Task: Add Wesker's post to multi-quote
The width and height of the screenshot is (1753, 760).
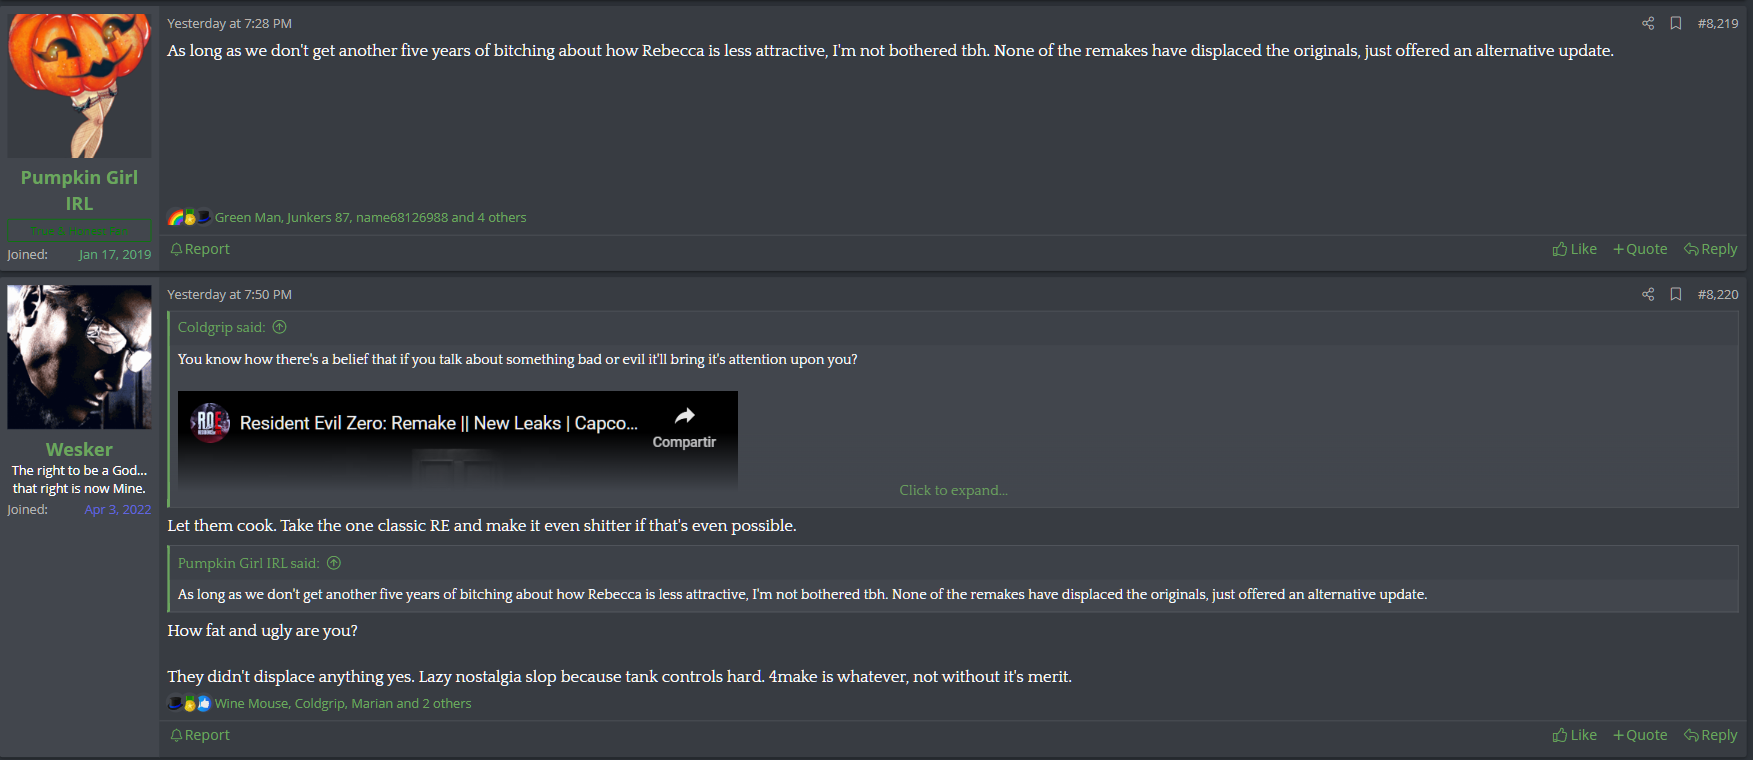Action: click(x=1640, y=735)
